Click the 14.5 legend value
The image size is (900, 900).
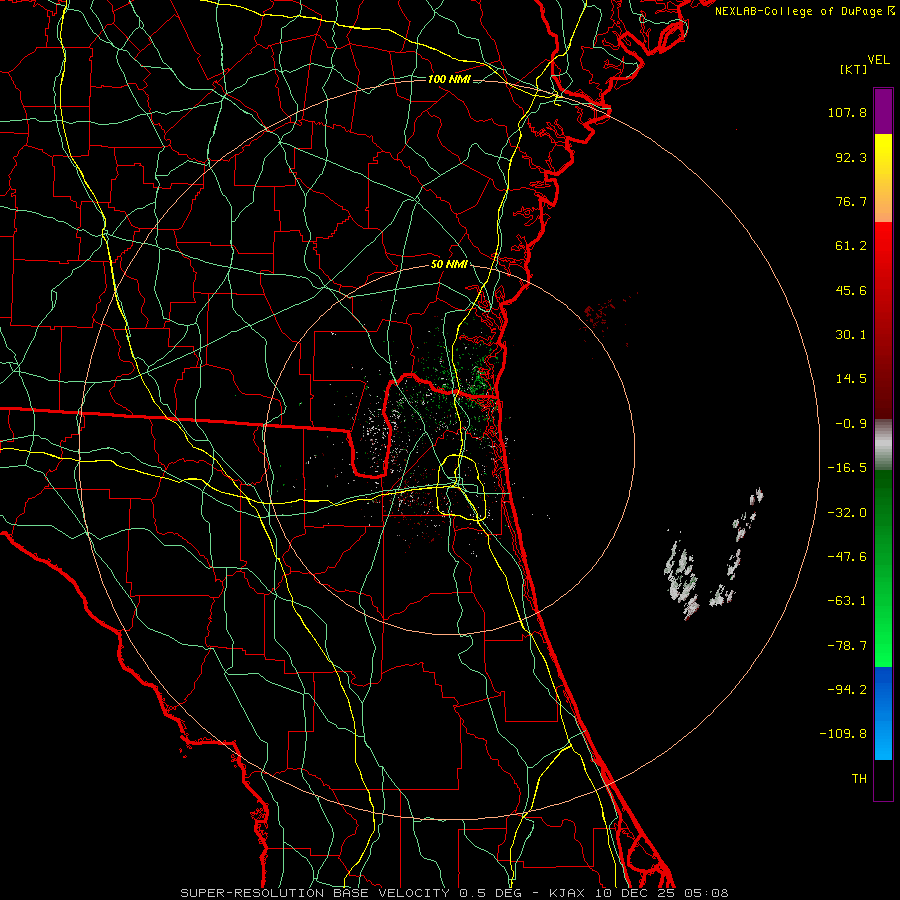851,379
